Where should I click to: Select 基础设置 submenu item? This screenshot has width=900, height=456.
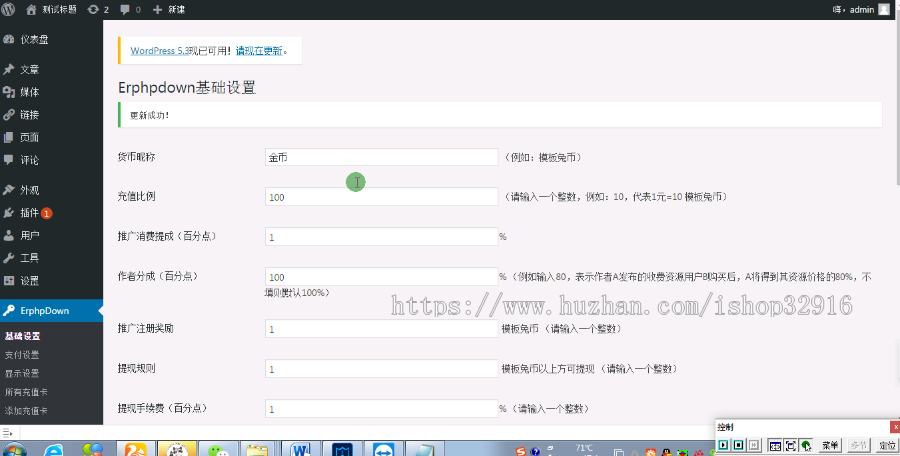(23, 336)
